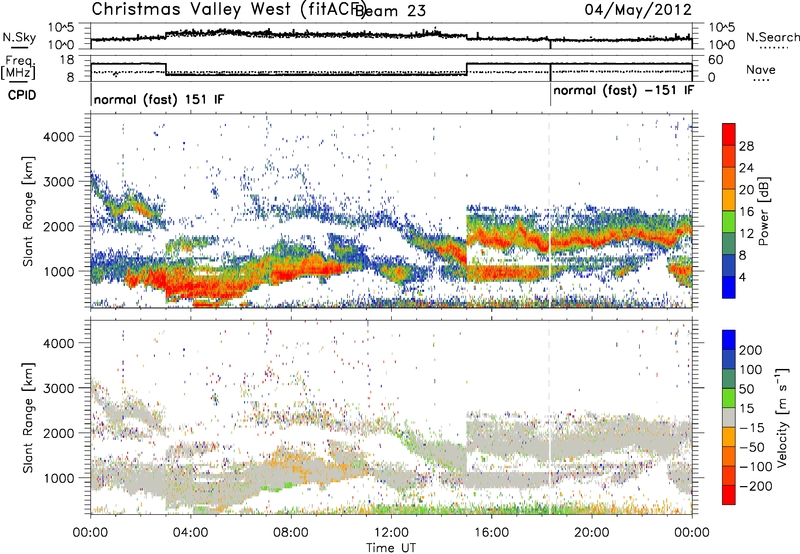Screen dimensions: 800x554
Task: Click the '-50' Velocity color bar label
Action: point(752,447)
